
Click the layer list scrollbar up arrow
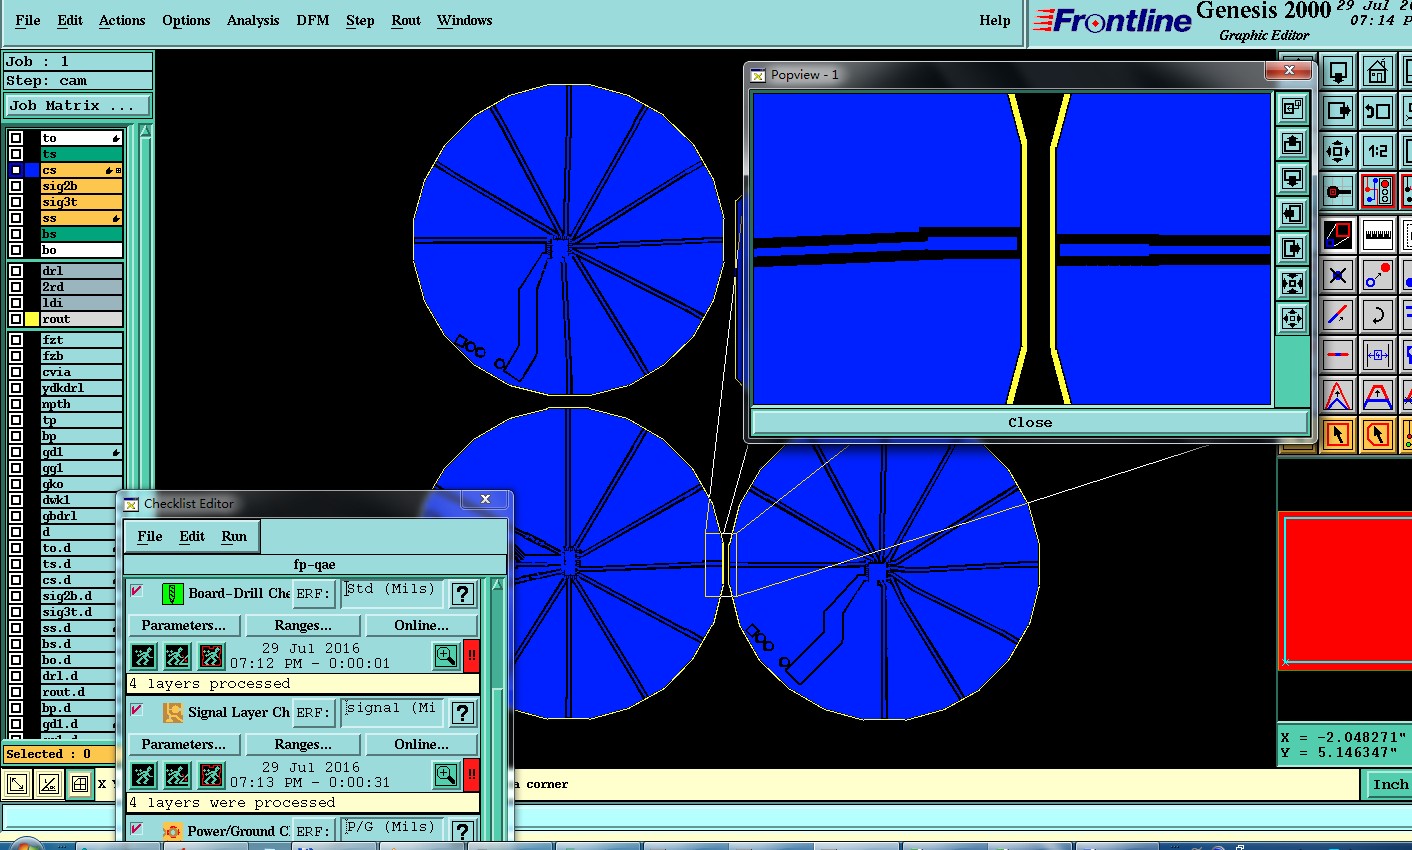(x=145, y=132)
